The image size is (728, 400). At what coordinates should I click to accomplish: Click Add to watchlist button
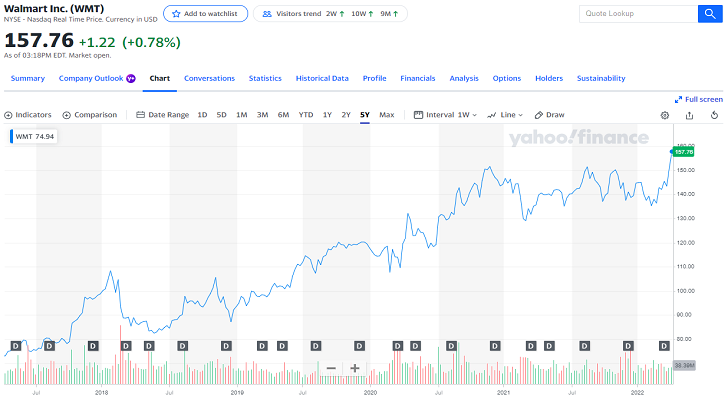click(x=205, y=14)
